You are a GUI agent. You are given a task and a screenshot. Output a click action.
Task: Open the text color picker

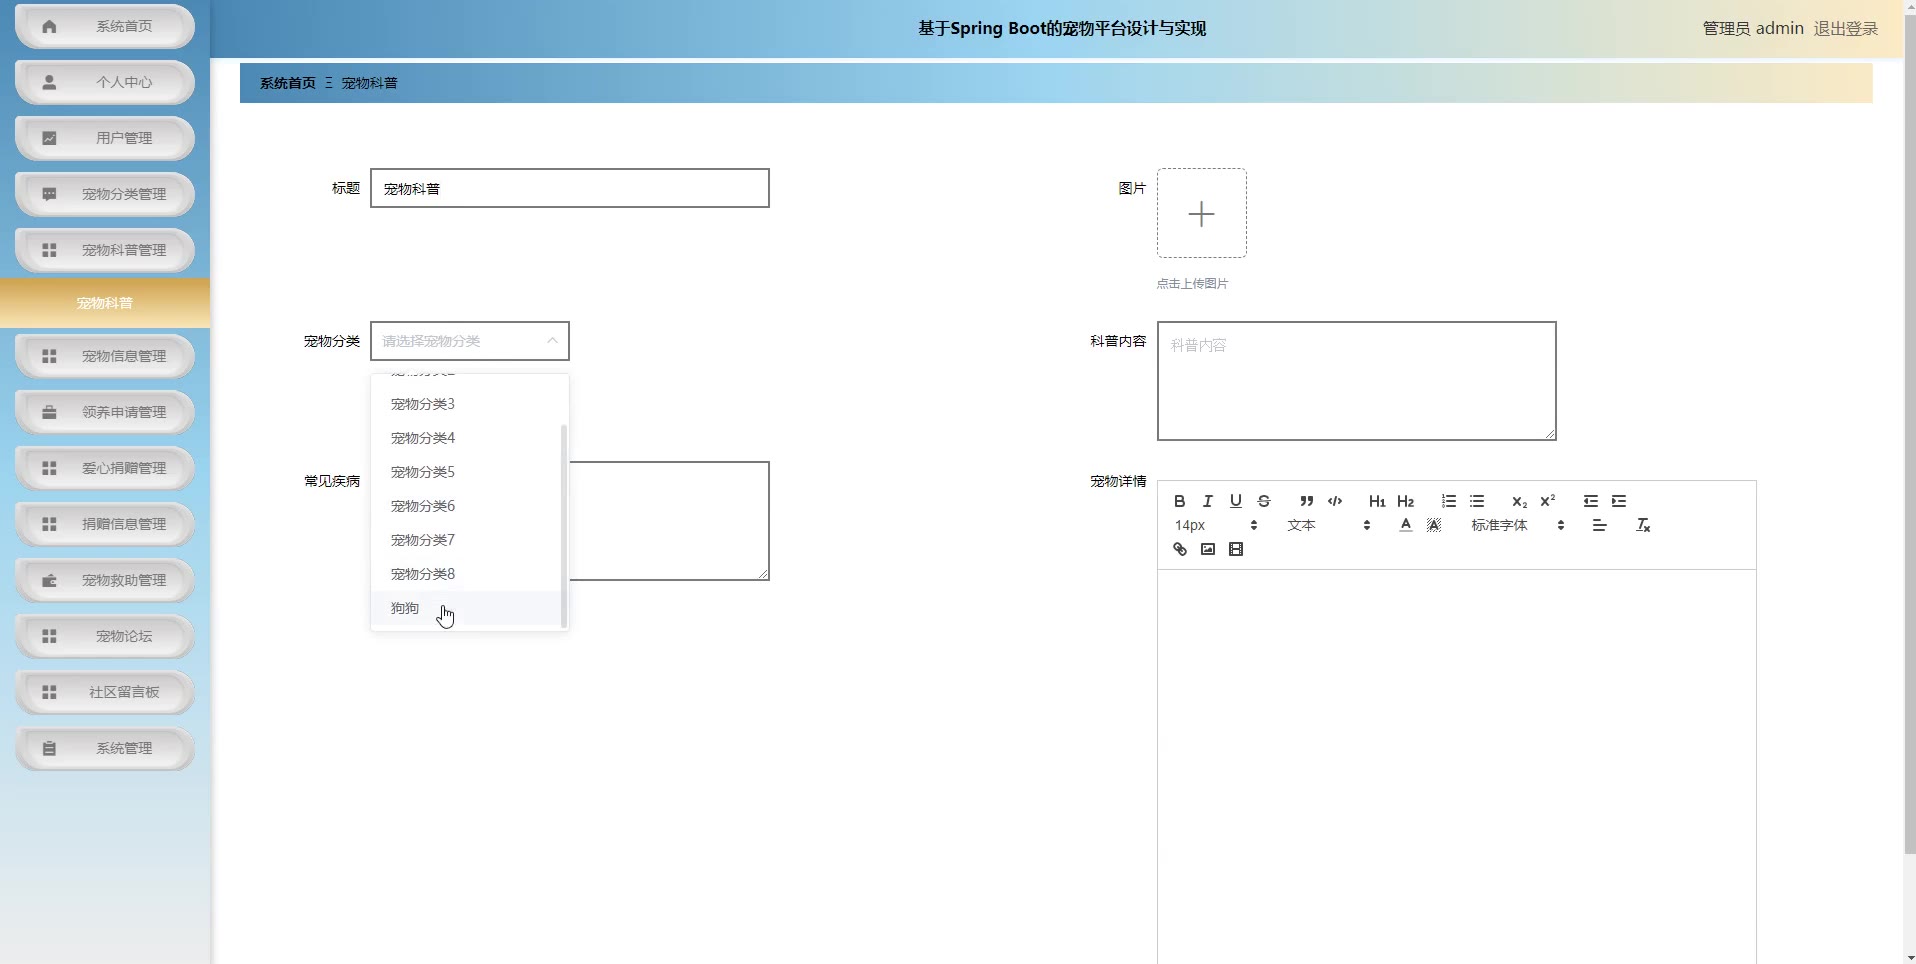coord(1405,525)
